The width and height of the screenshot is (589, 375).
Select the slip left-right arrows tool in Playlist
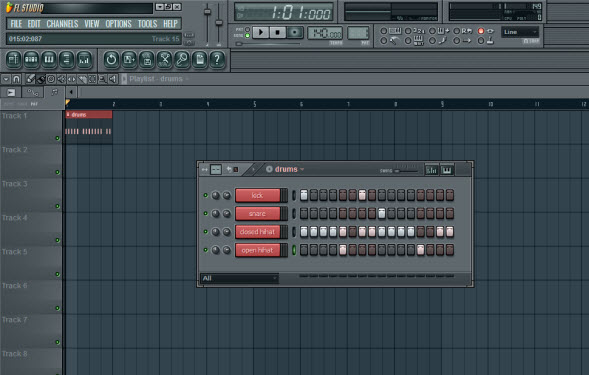coord(71,79)
